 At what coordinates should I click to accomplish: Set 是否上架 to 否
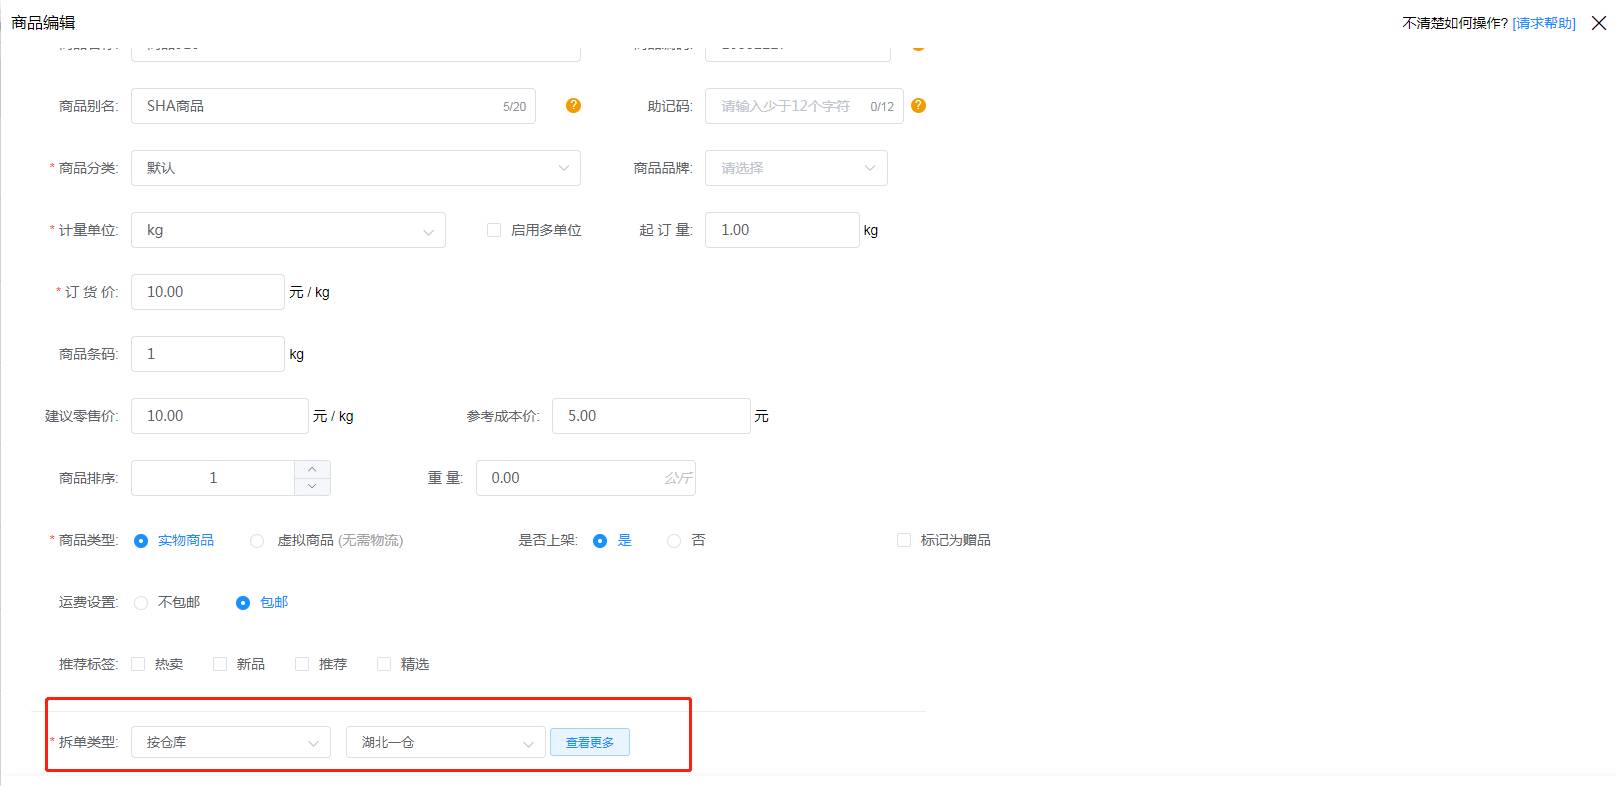674,541
